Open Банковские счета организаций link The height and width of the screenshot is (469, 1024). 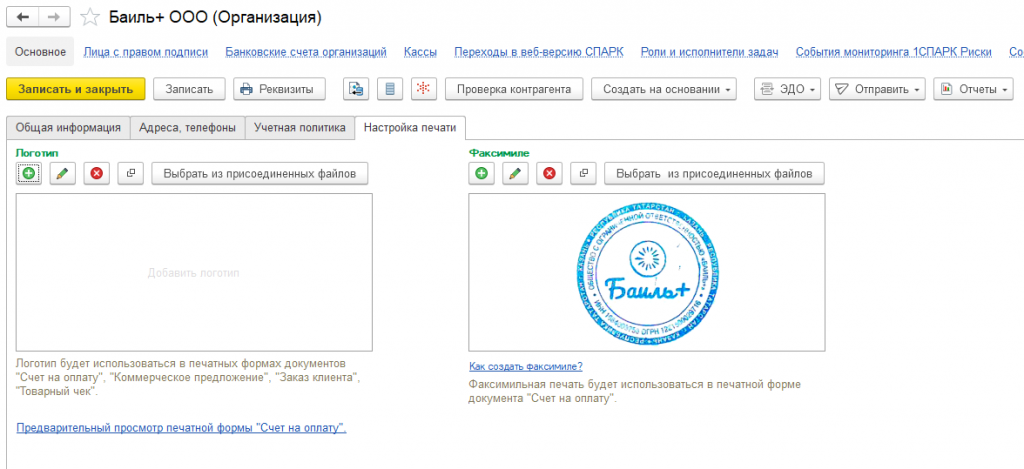click(x=306, y=52)
